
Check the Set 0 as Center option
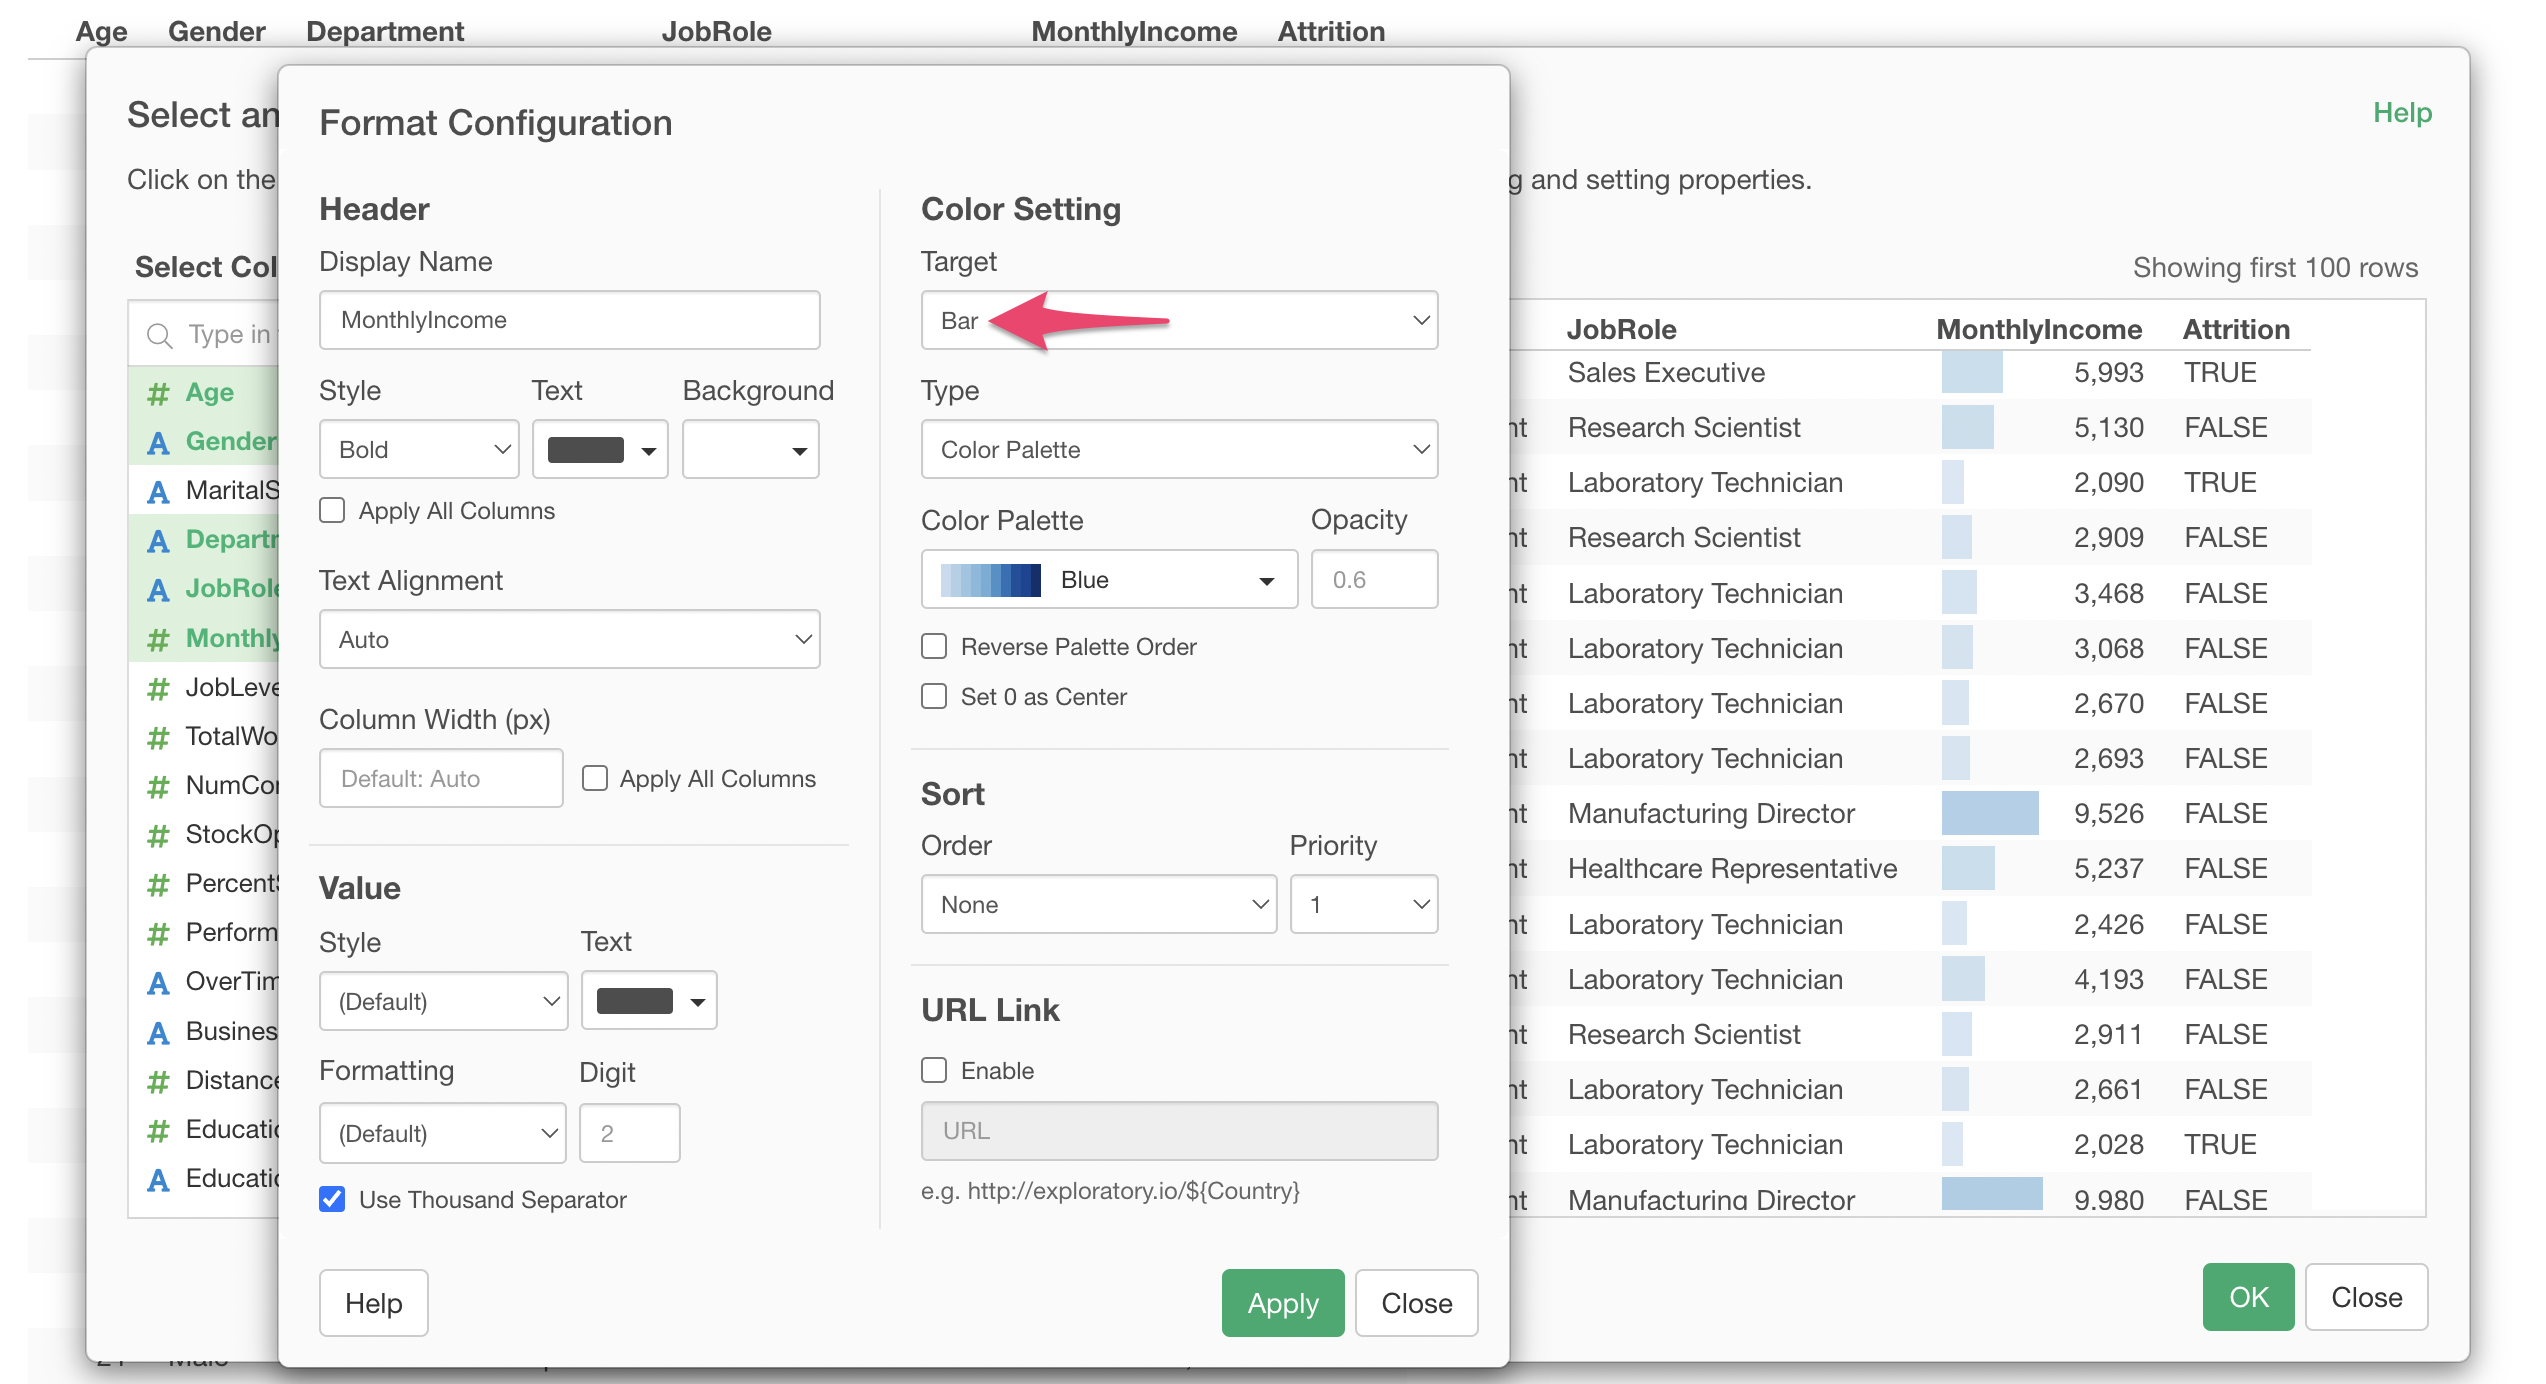pyautogui.click(x=934, y=697)
